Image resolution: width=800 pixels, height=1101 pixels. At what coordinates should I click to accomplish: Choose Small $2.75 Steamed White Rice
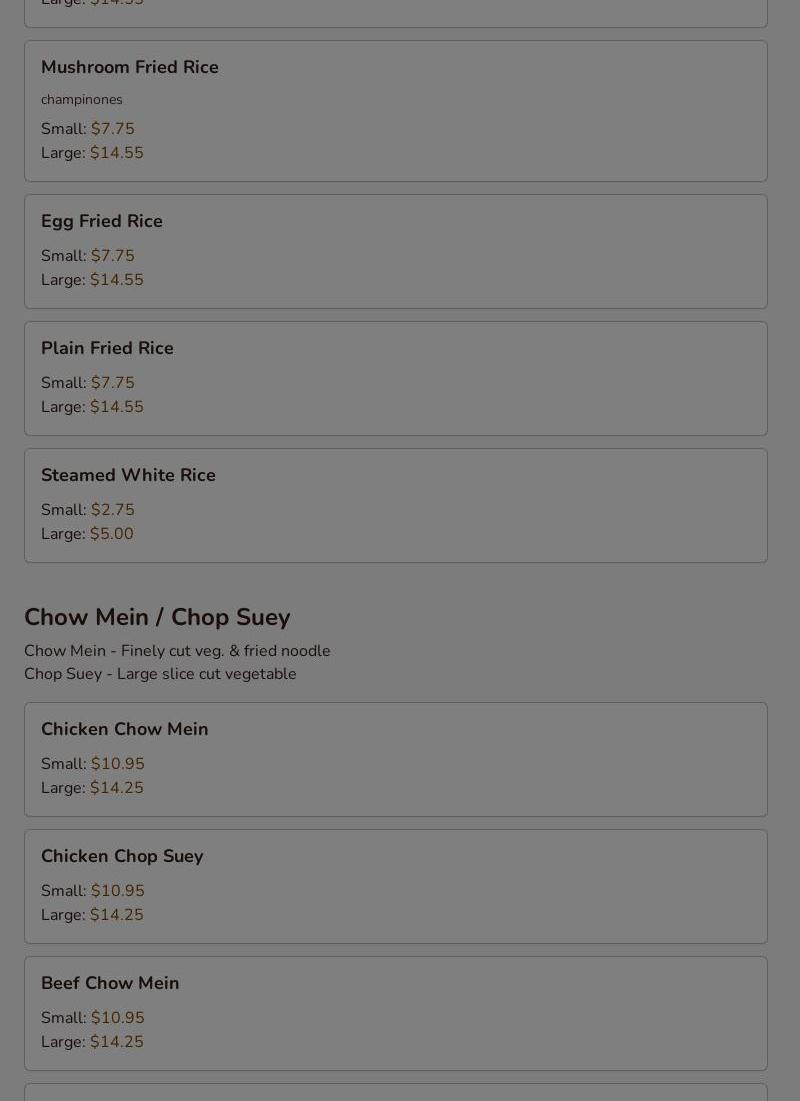click(x=112, y=510)
